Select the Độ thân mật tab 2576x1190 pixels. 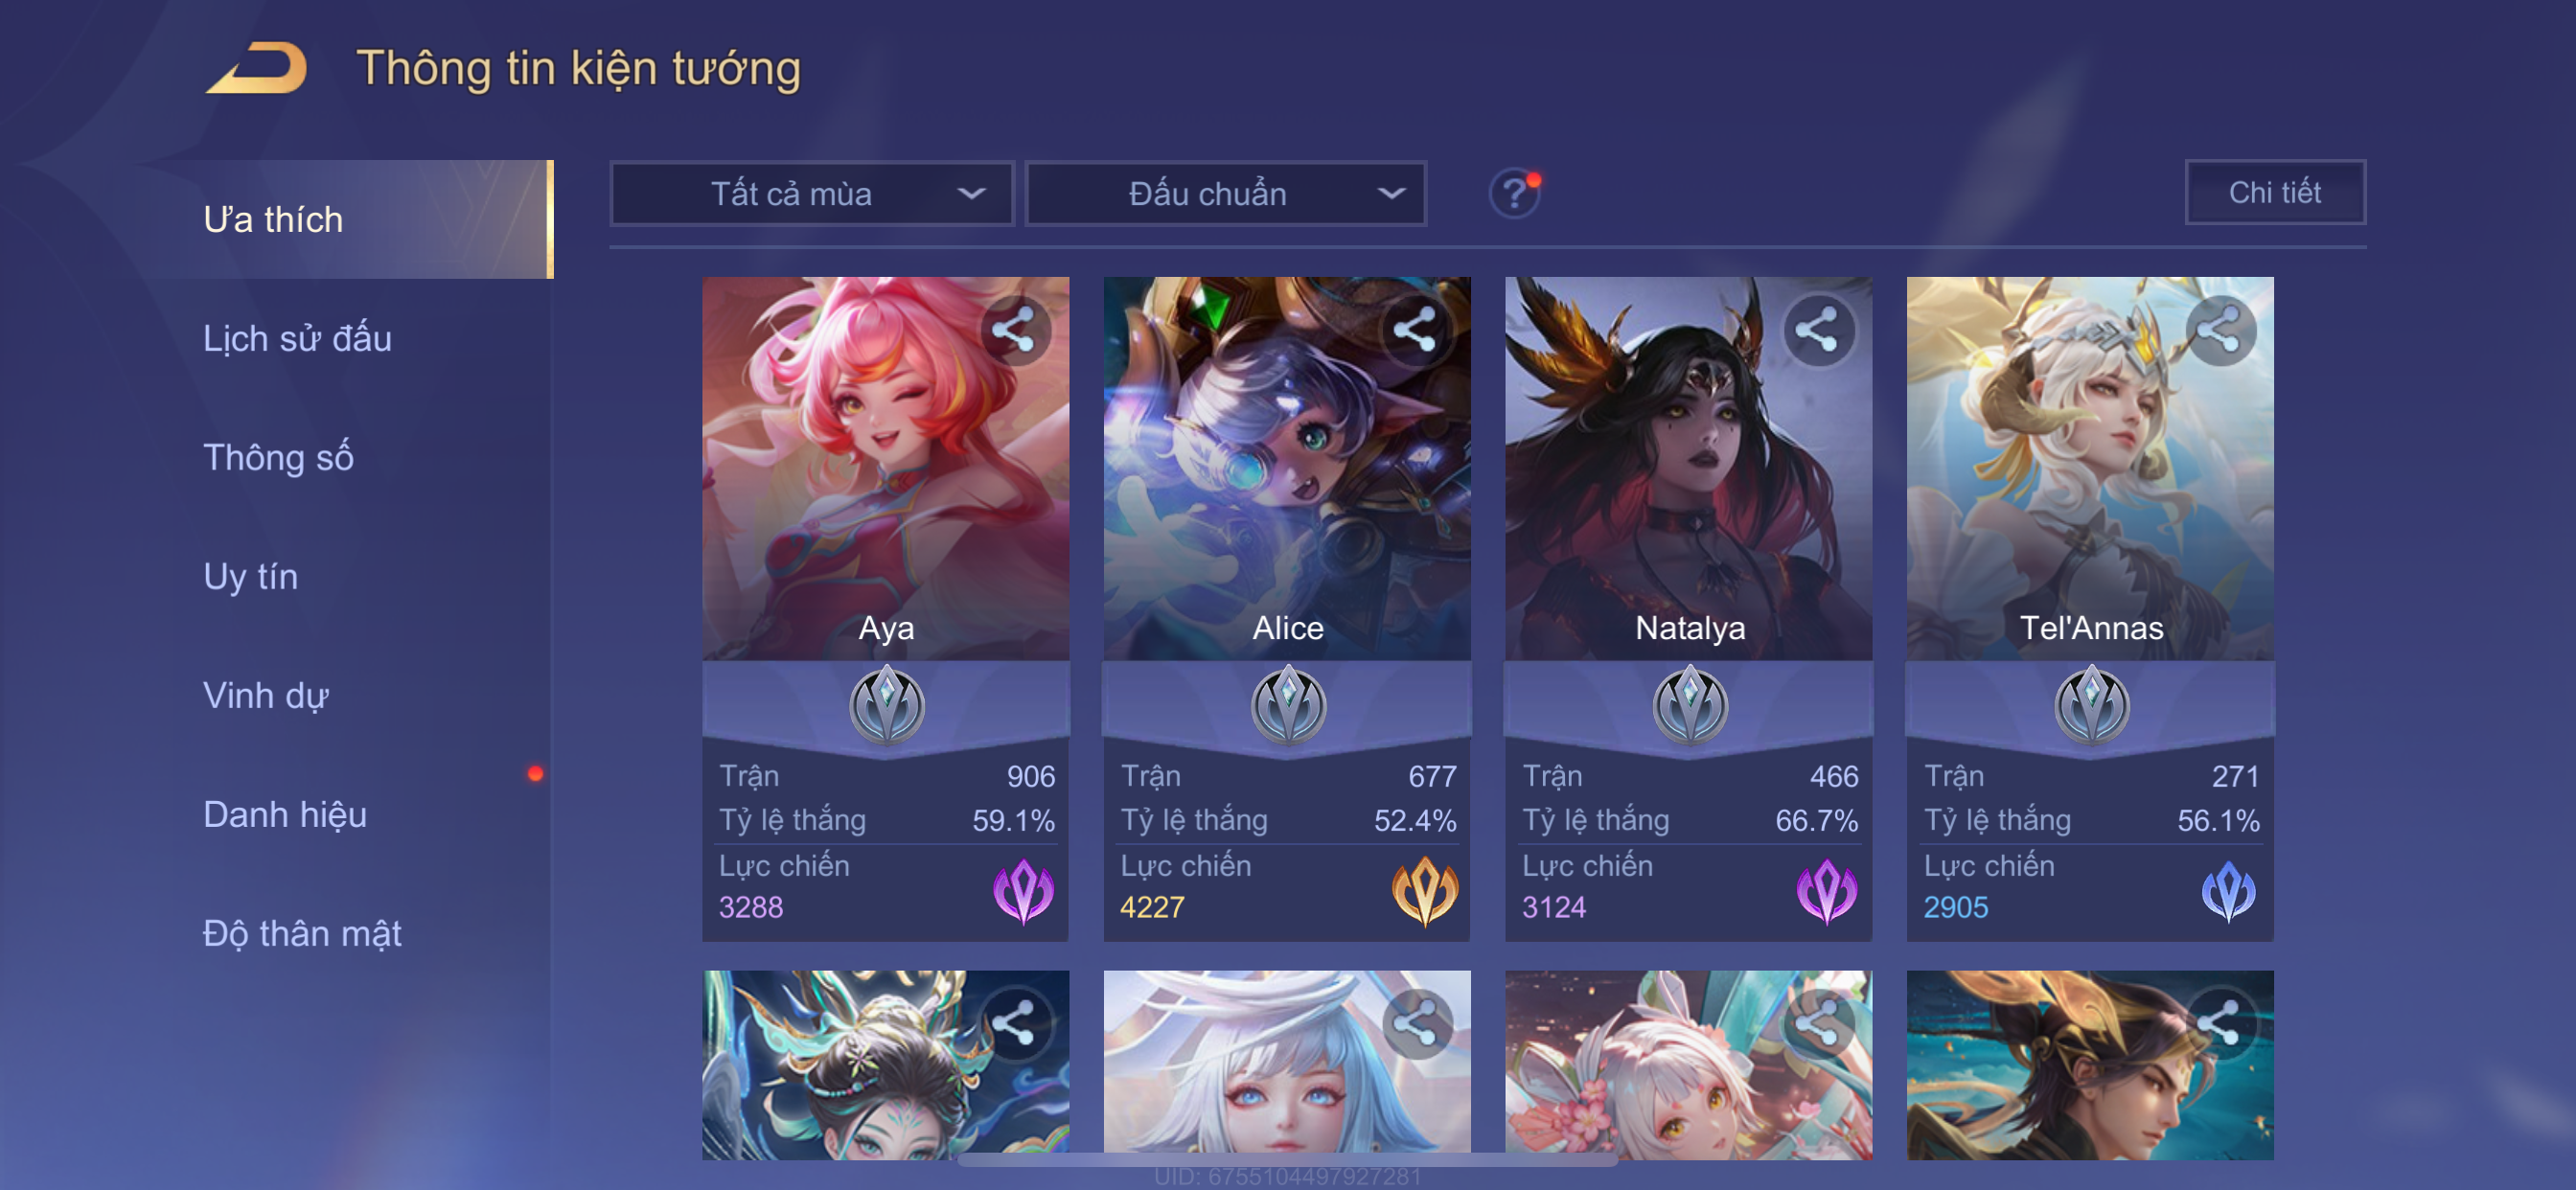(x=302, y=933)
